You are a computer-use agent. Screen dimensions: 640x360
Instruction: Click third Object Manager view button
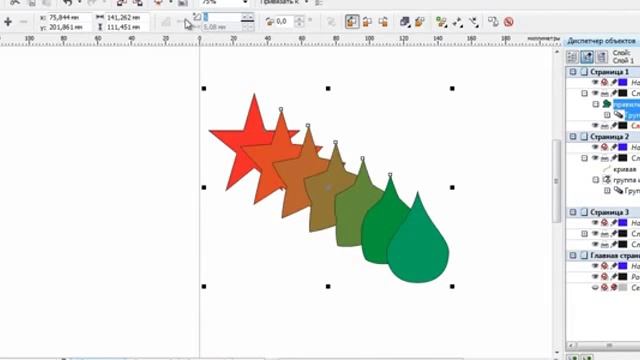tap(601, 57)
